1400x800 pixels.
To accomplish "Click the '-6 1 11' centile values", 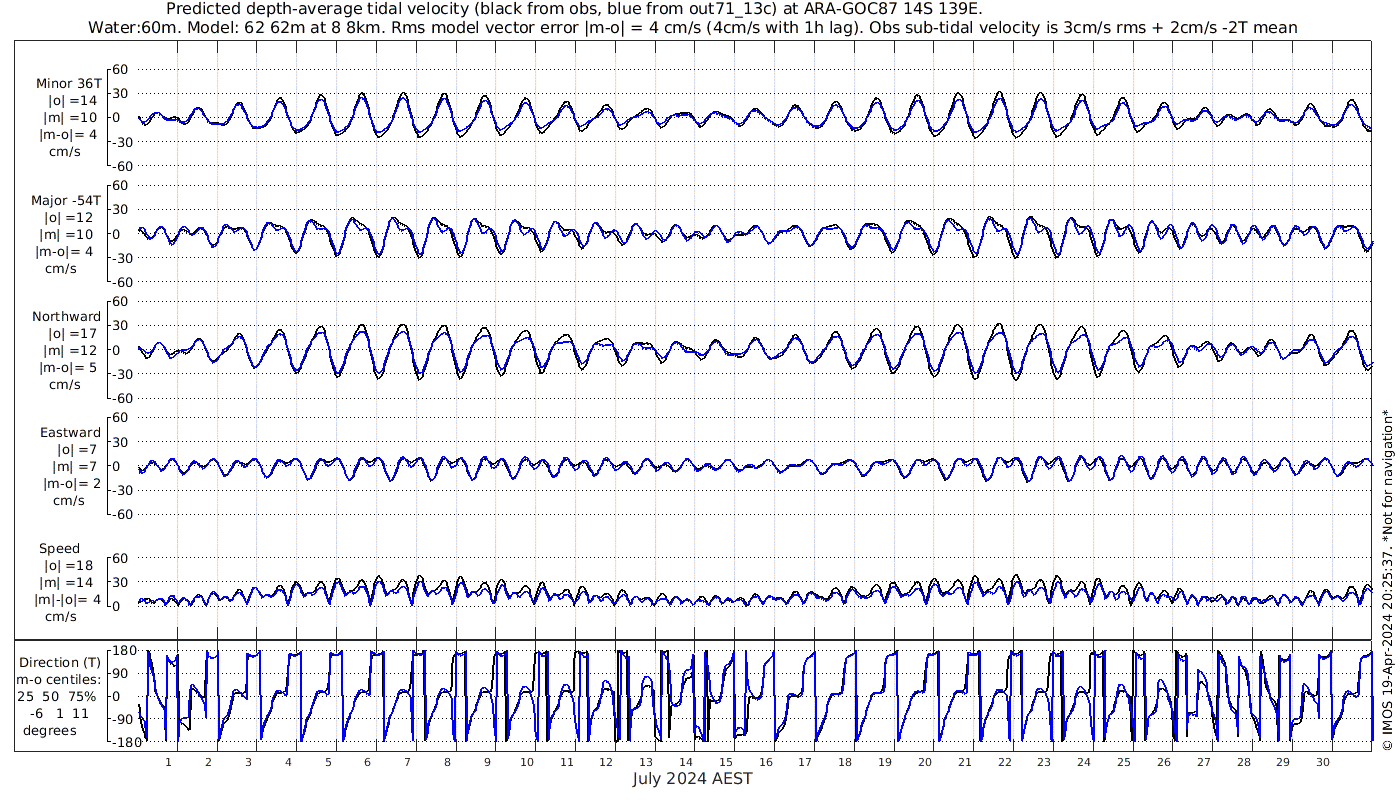I will pos(61,714).
